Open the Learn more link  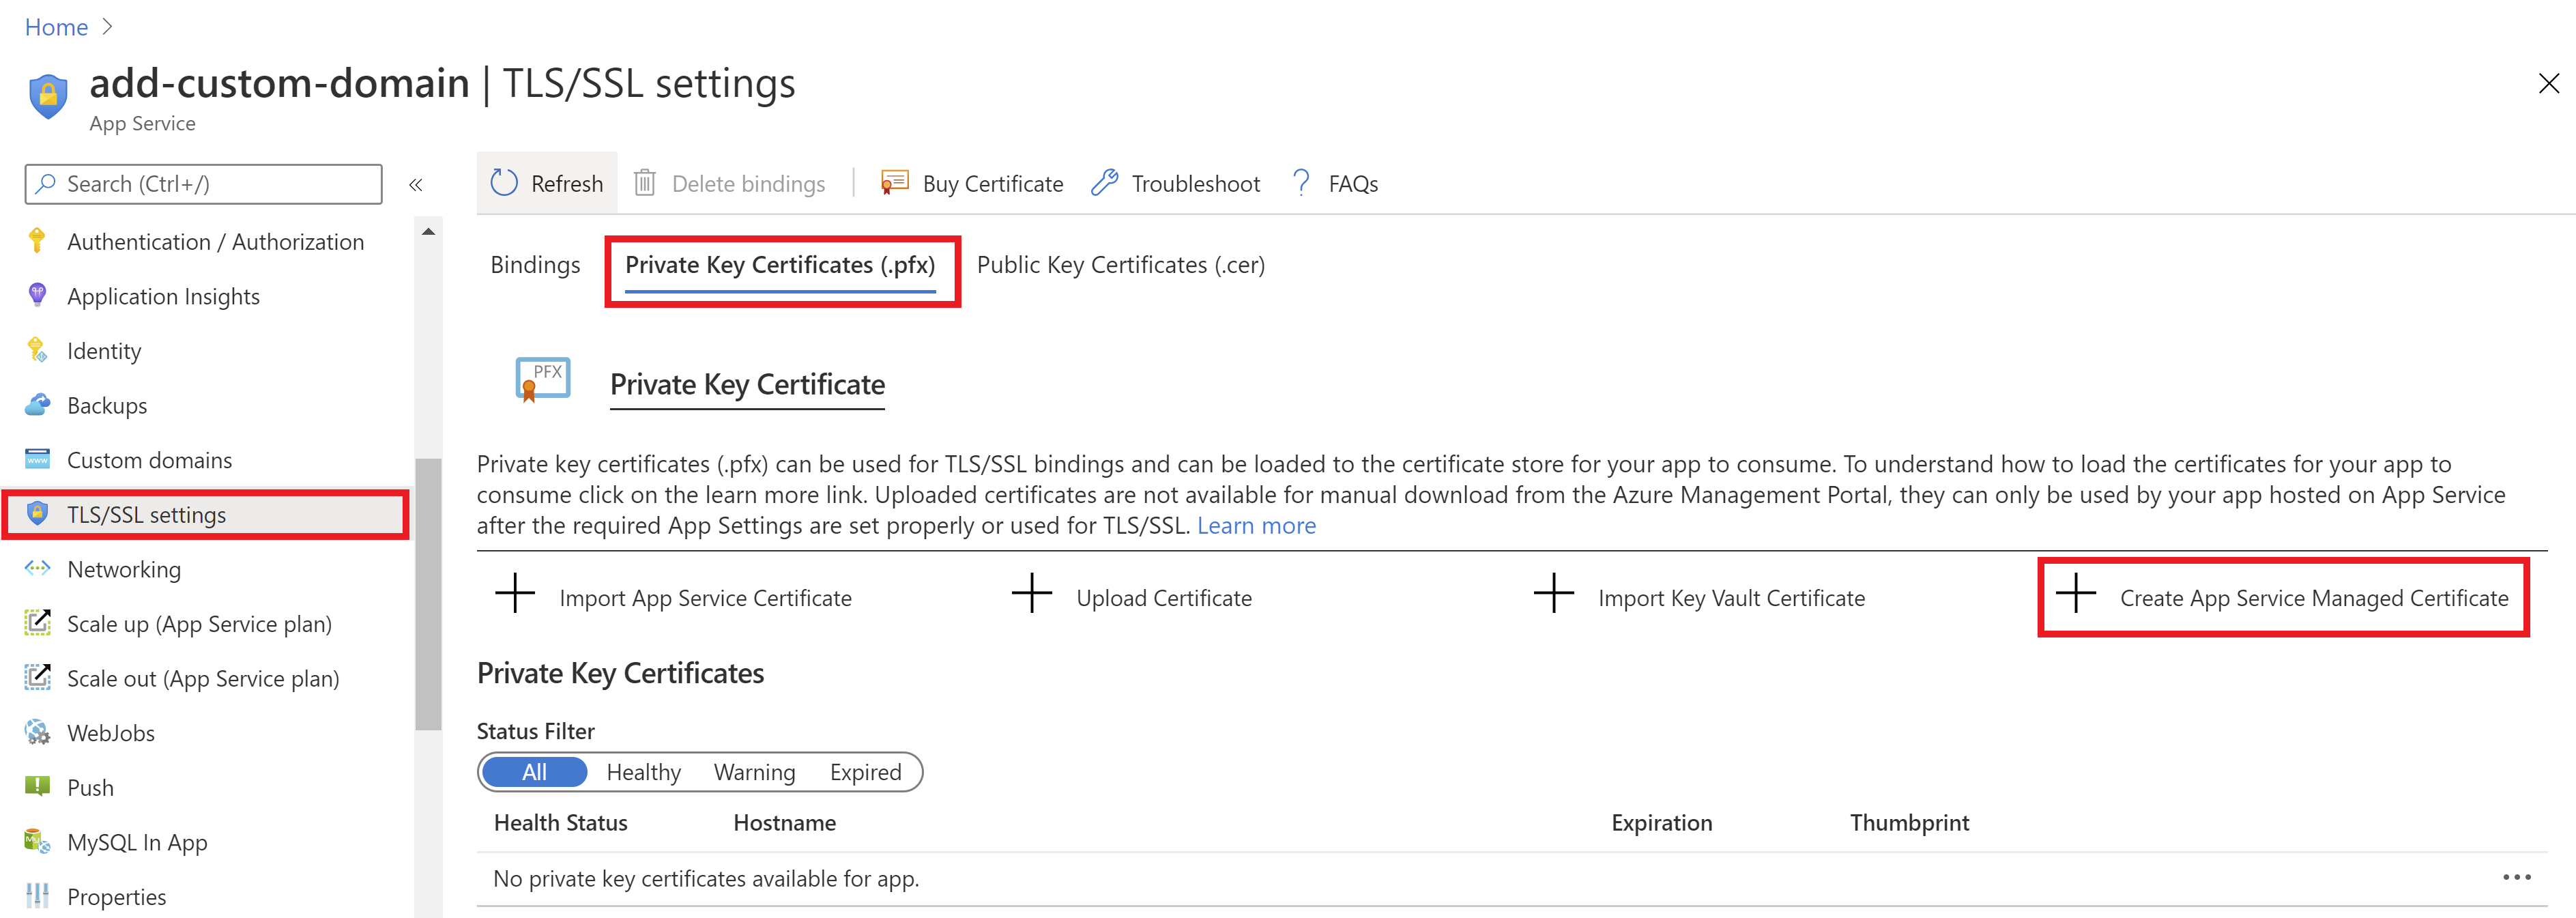1256,525
